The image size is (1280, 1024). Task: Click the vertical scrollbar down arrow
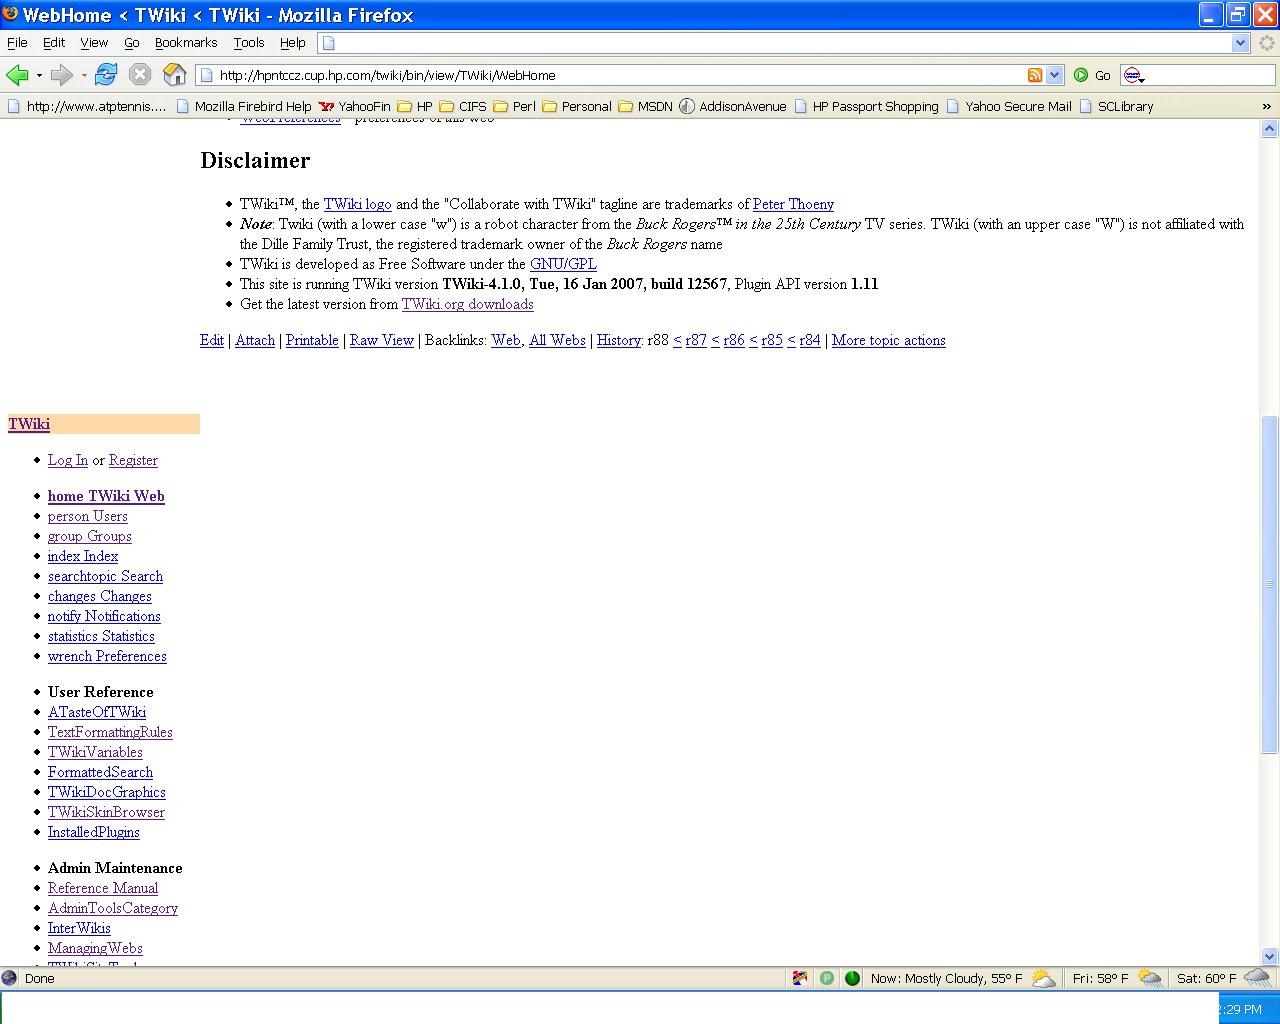(1269, 956)
